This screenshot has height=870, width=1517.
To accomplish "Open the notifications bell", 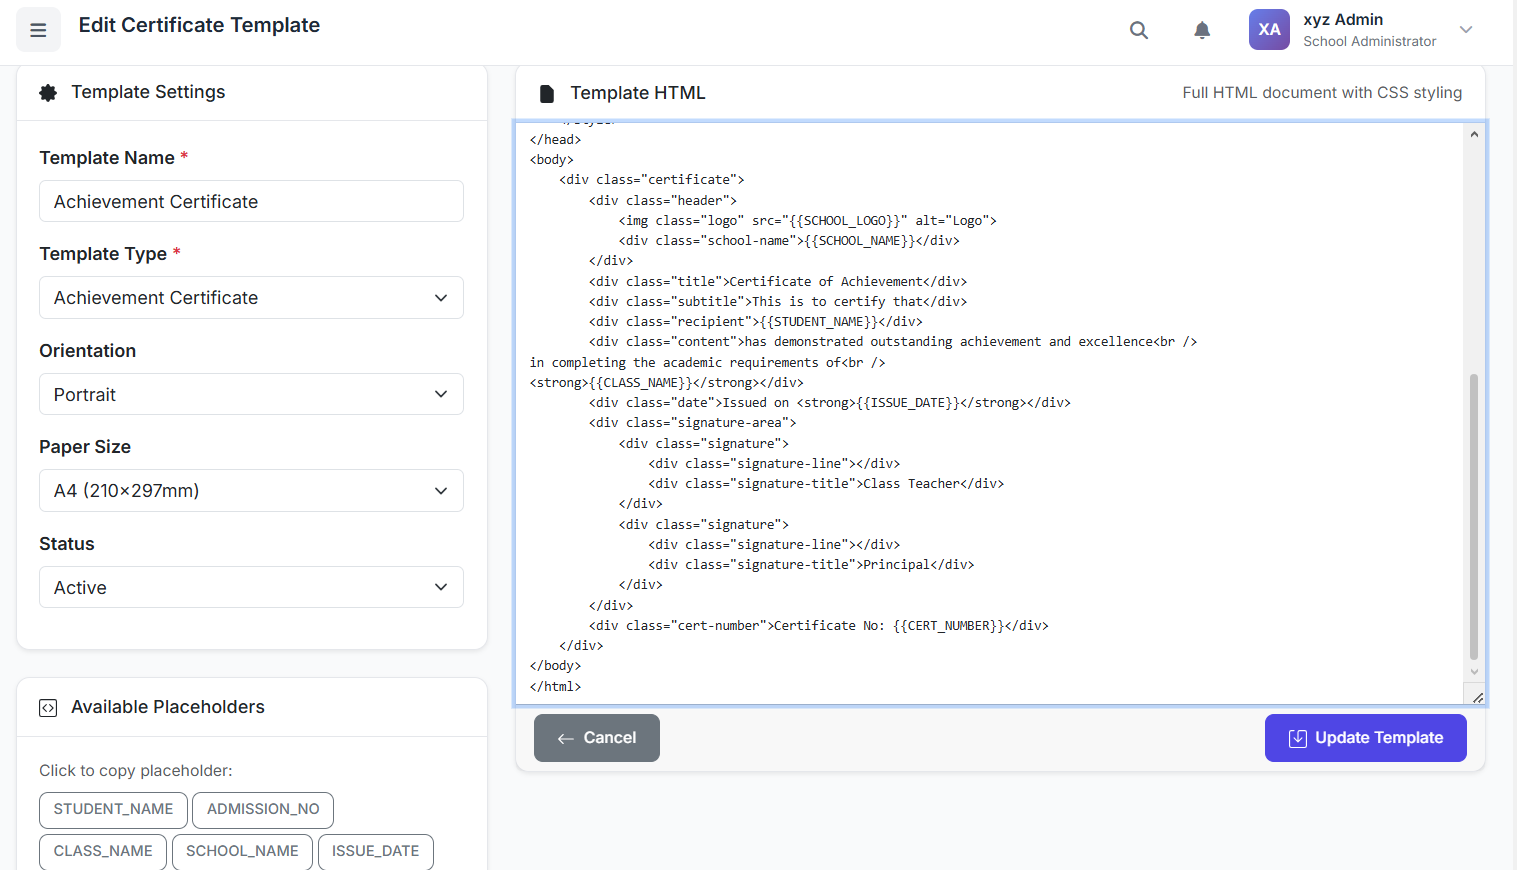I will click(1202, 30).
